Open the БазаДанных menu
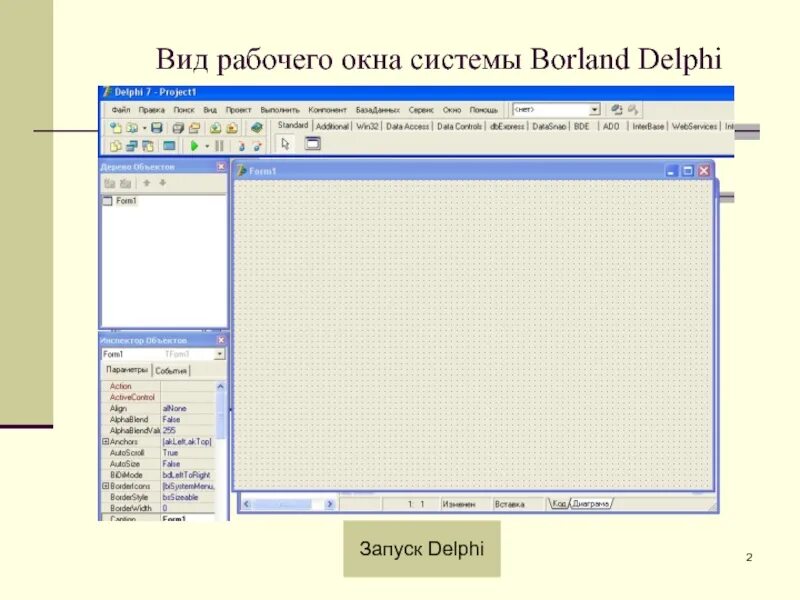Screen dimensions: 800x600 [x=378, y=110]
